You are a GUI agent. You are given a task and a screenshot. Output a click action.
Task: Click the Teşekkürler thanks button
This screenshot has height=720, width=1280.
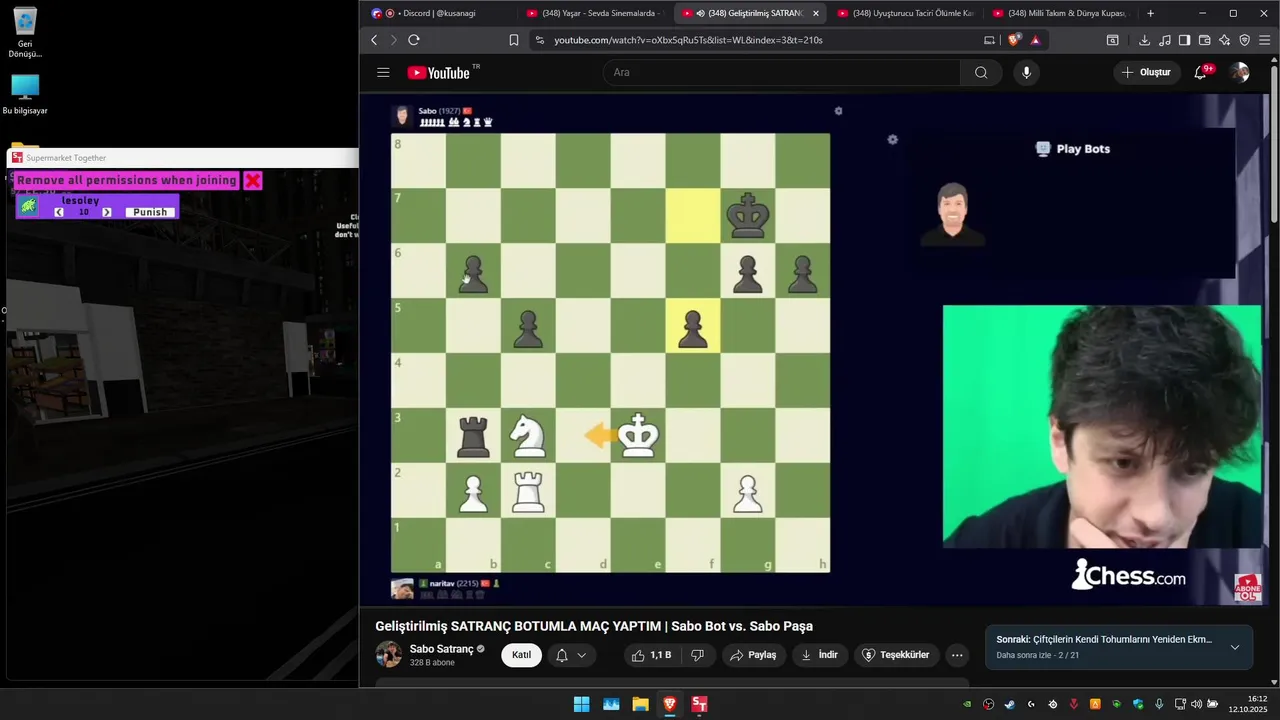[896, 655]
